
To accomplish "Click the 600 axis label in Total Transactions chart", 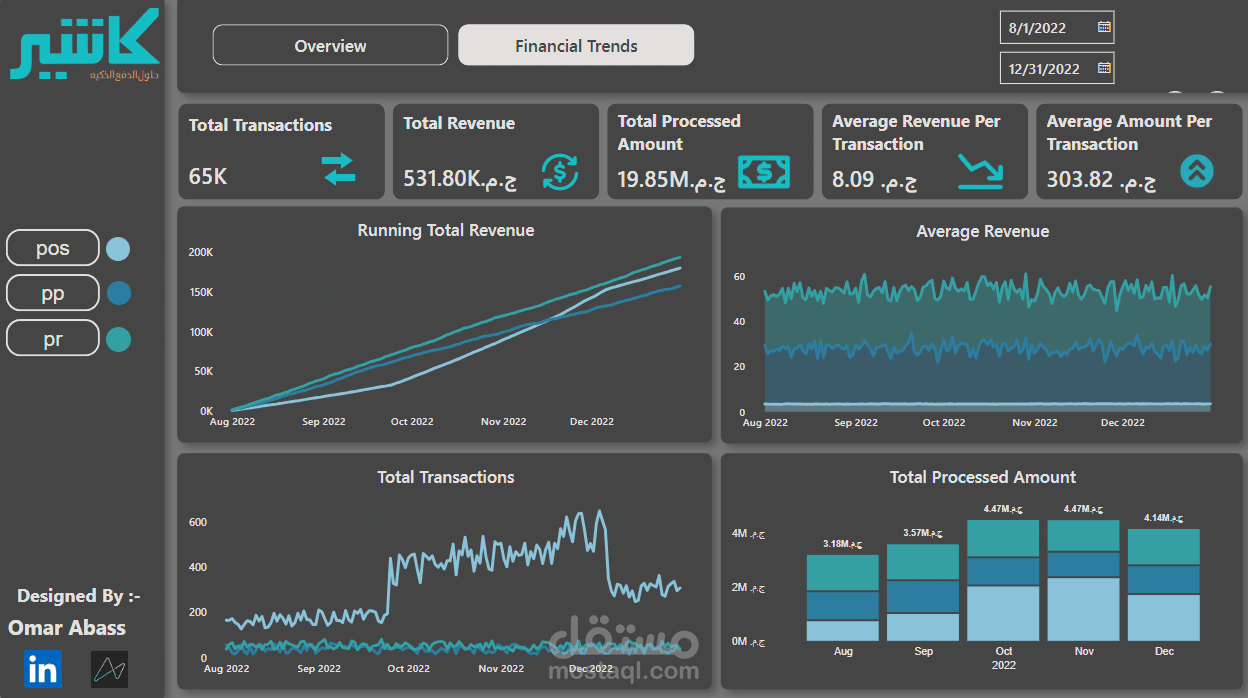I will pos(197,522).
